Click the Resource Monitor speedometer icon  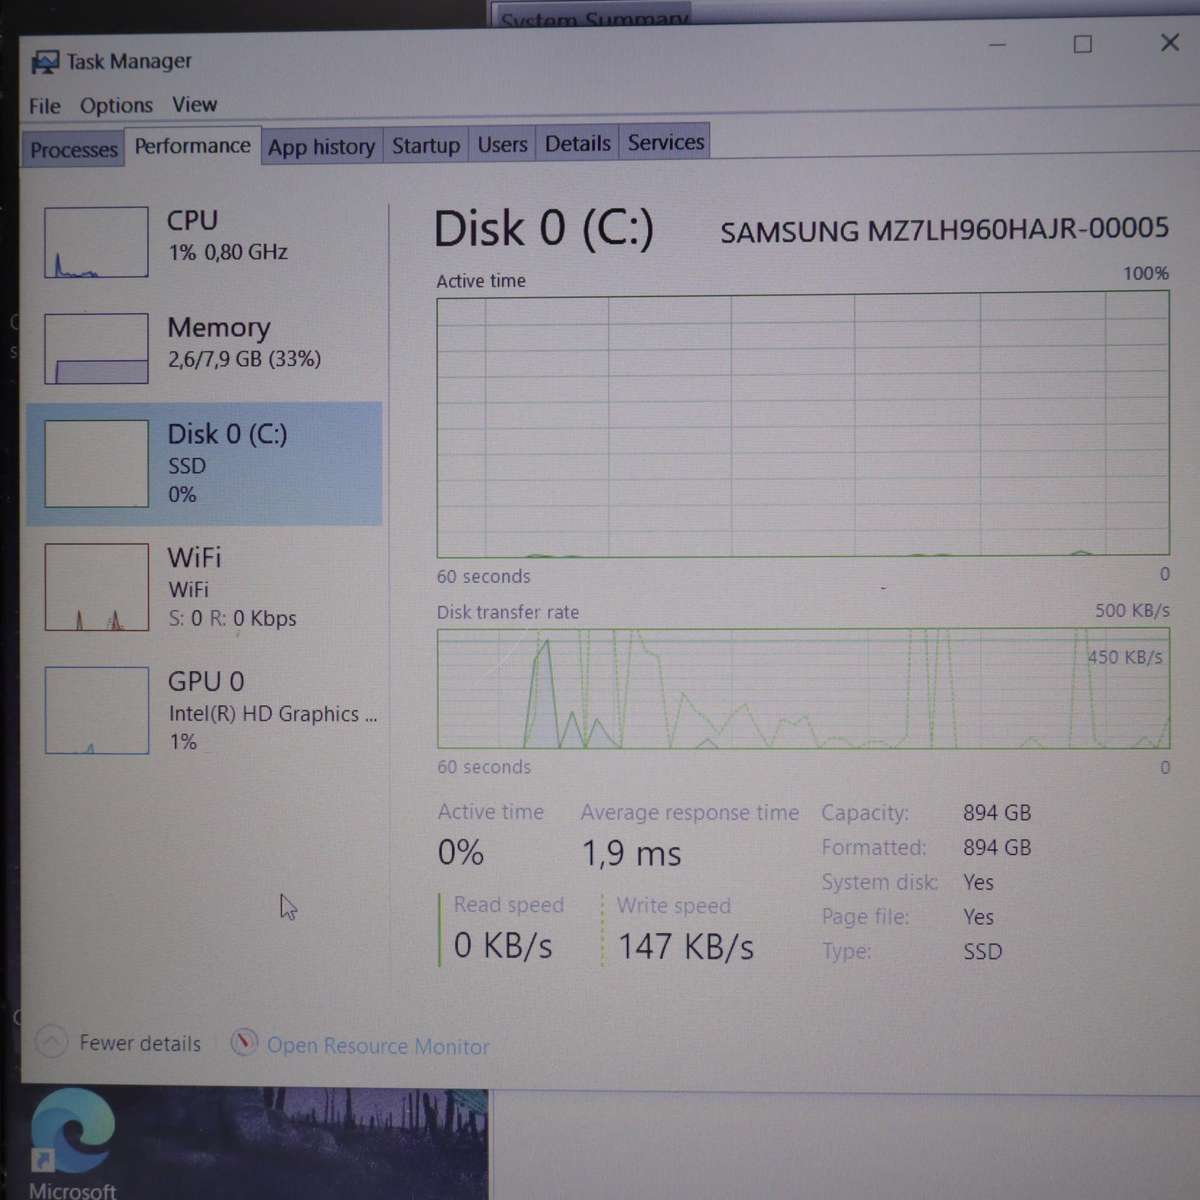pyautogui.click(x=244, y=1044)
